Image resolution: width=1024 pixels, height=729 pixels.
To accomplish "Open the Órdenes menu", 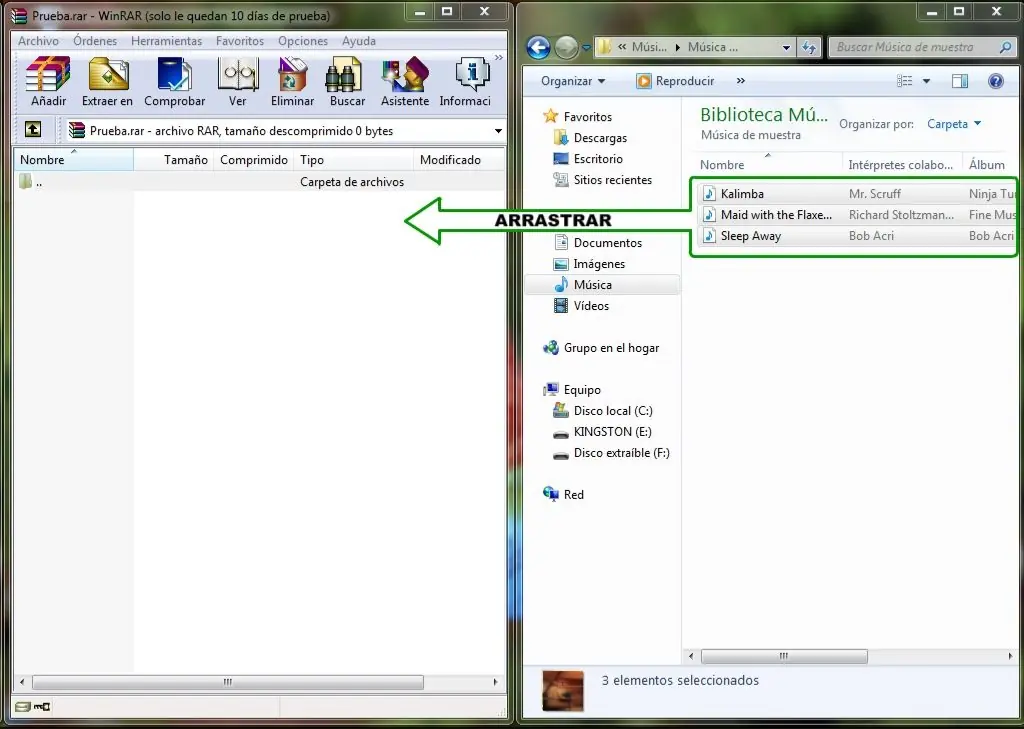I will click(95, 40).
